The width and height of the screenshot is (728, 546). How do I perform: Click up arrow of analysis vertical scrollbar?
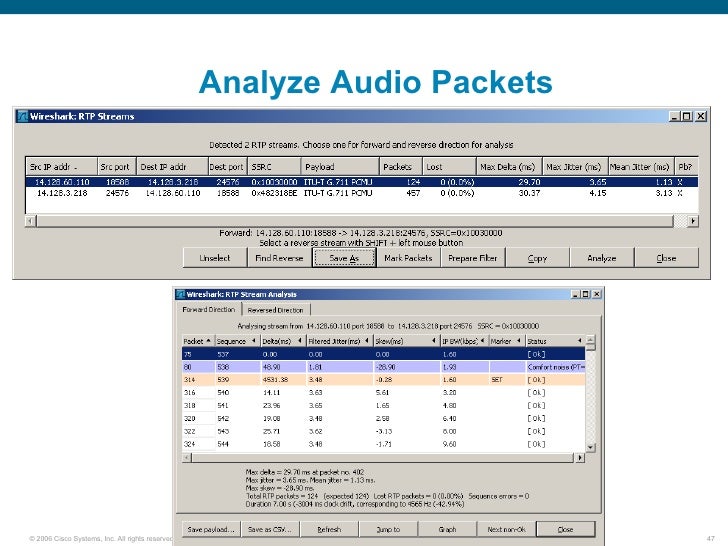591,340
